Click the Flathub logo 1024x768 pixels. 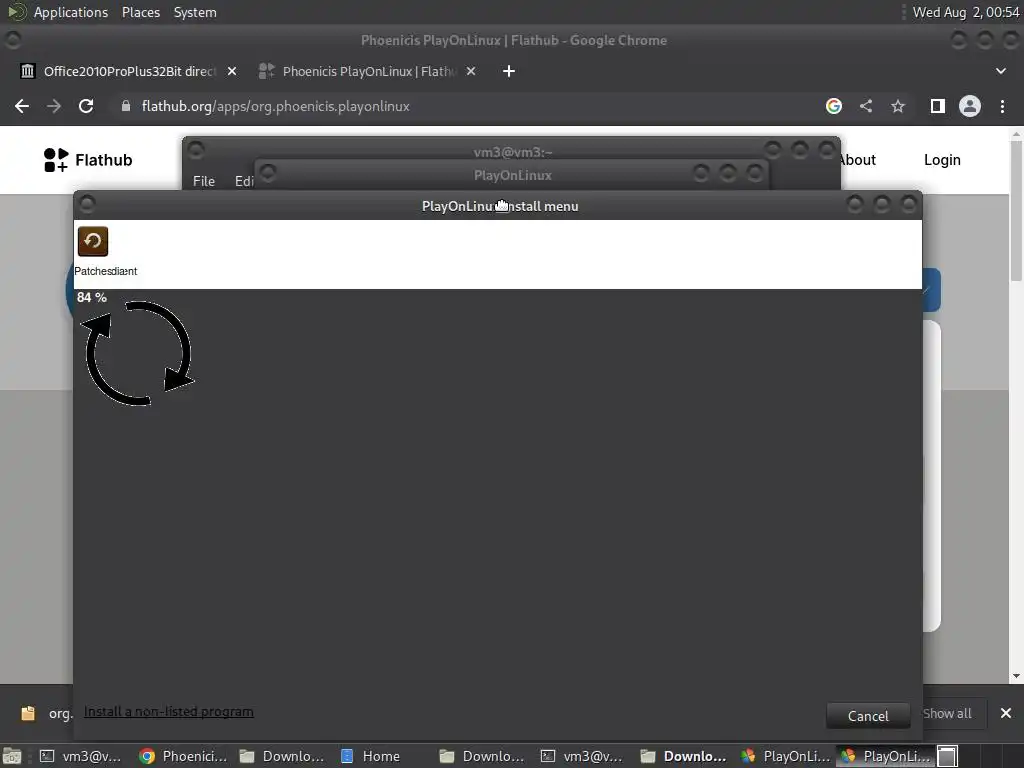coord(88,160)
